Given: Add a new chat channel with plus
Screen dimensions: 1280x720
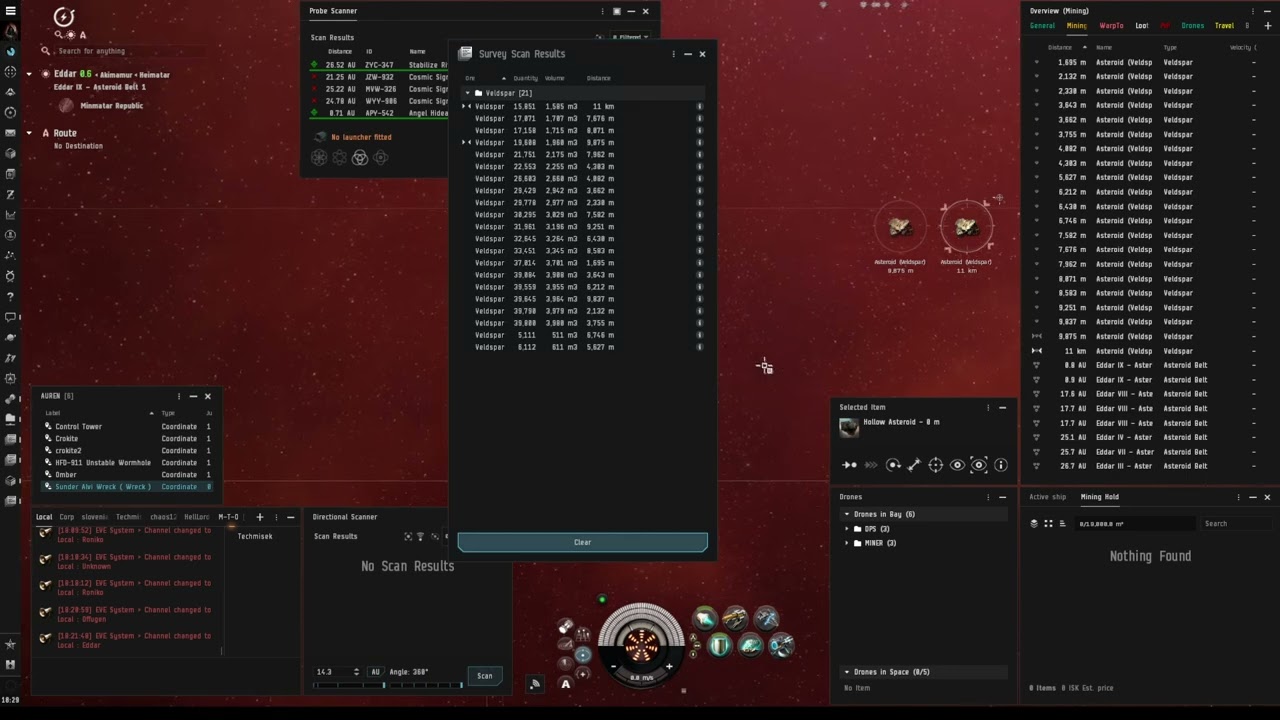Looking at the screenshot, I should [259, 517].
